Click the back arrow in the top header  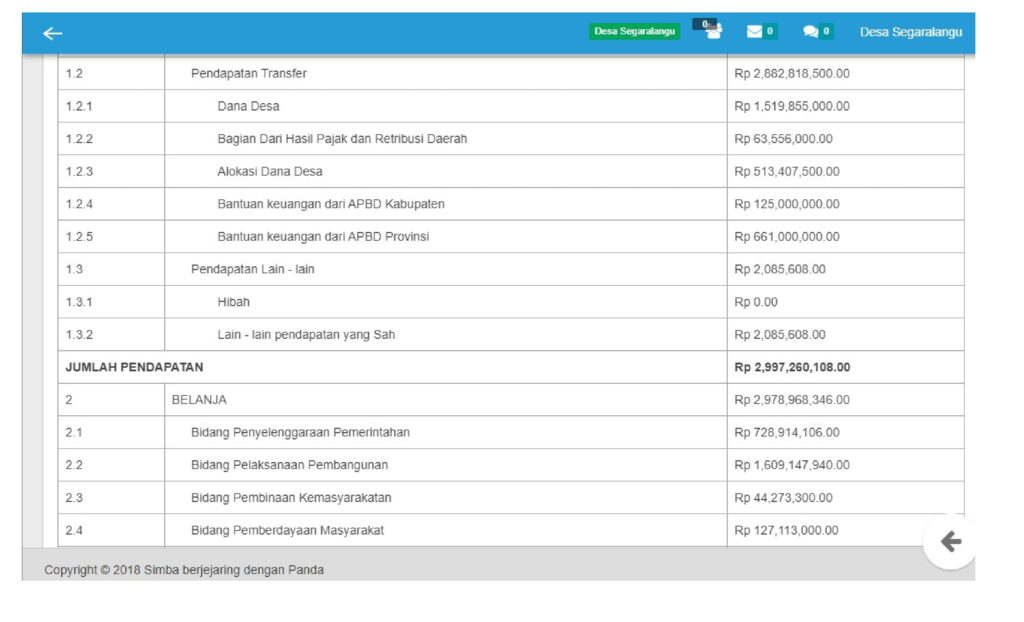click(52, 33)
